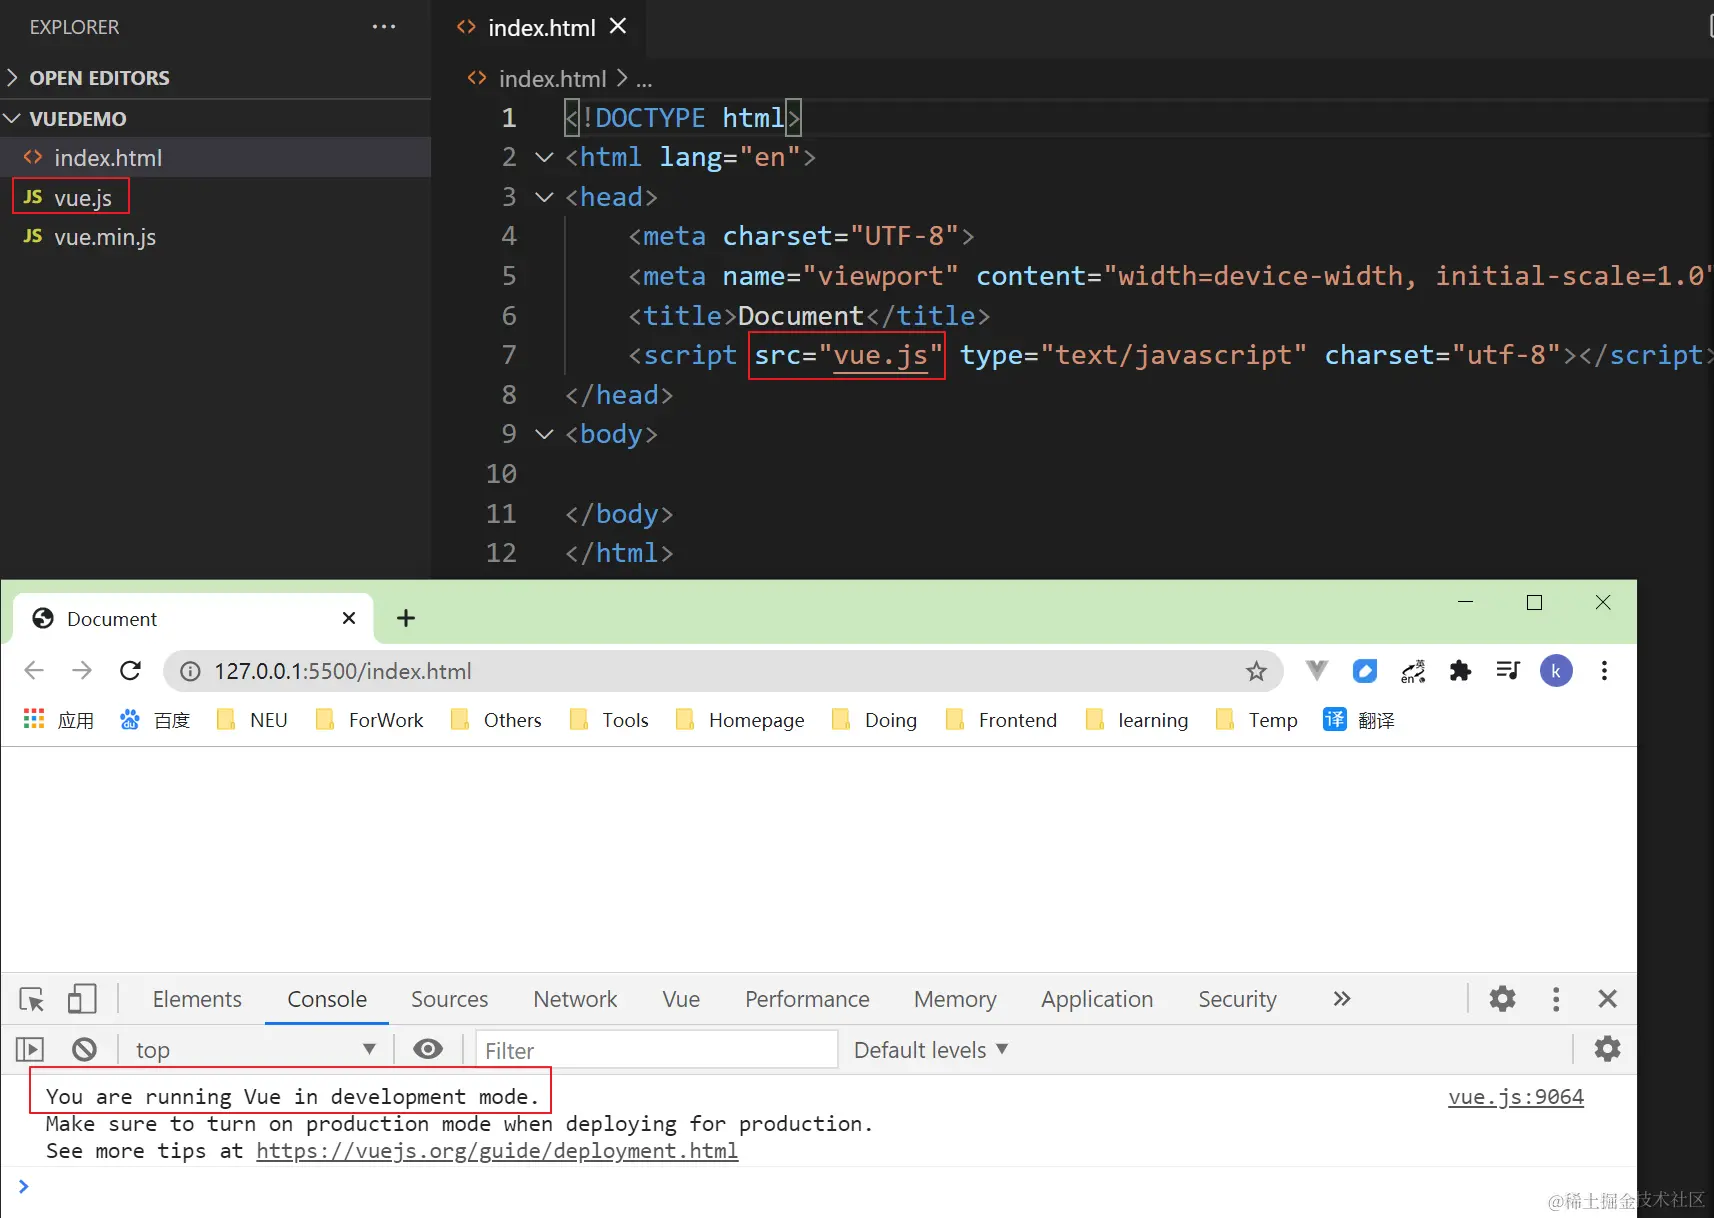
Task: Activate the inspect element picker
Action: pos(32,999)
